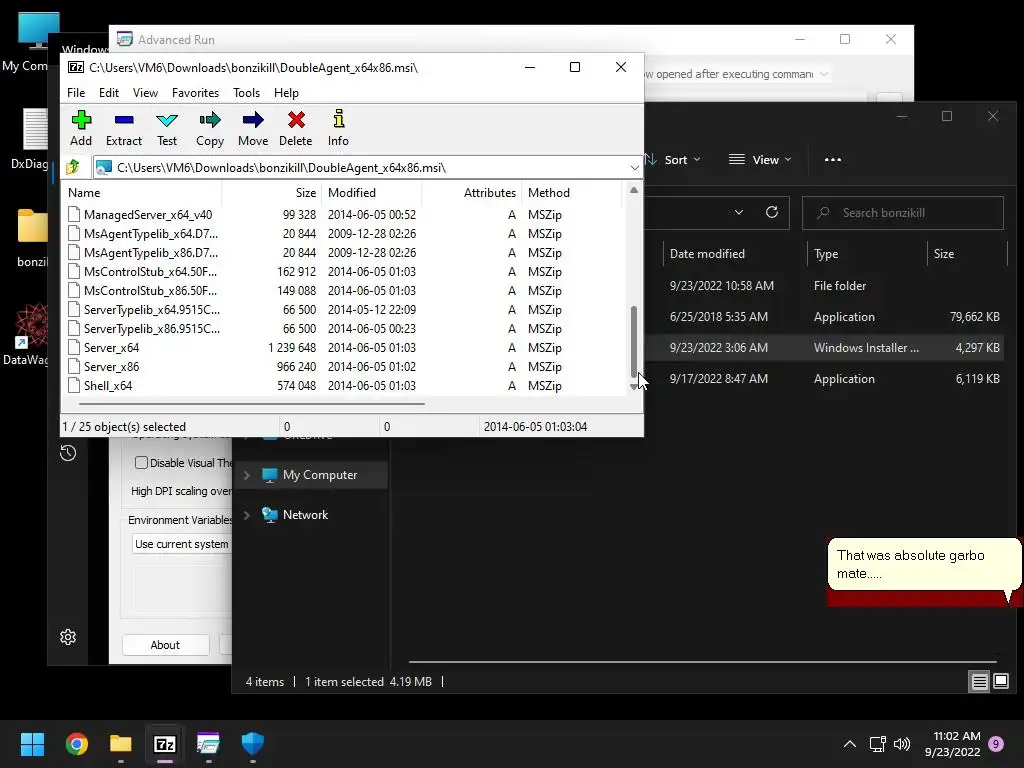Switch Explorer to details view icon
This screenshot has width=1024, height=768.
[x=980, y=682]
